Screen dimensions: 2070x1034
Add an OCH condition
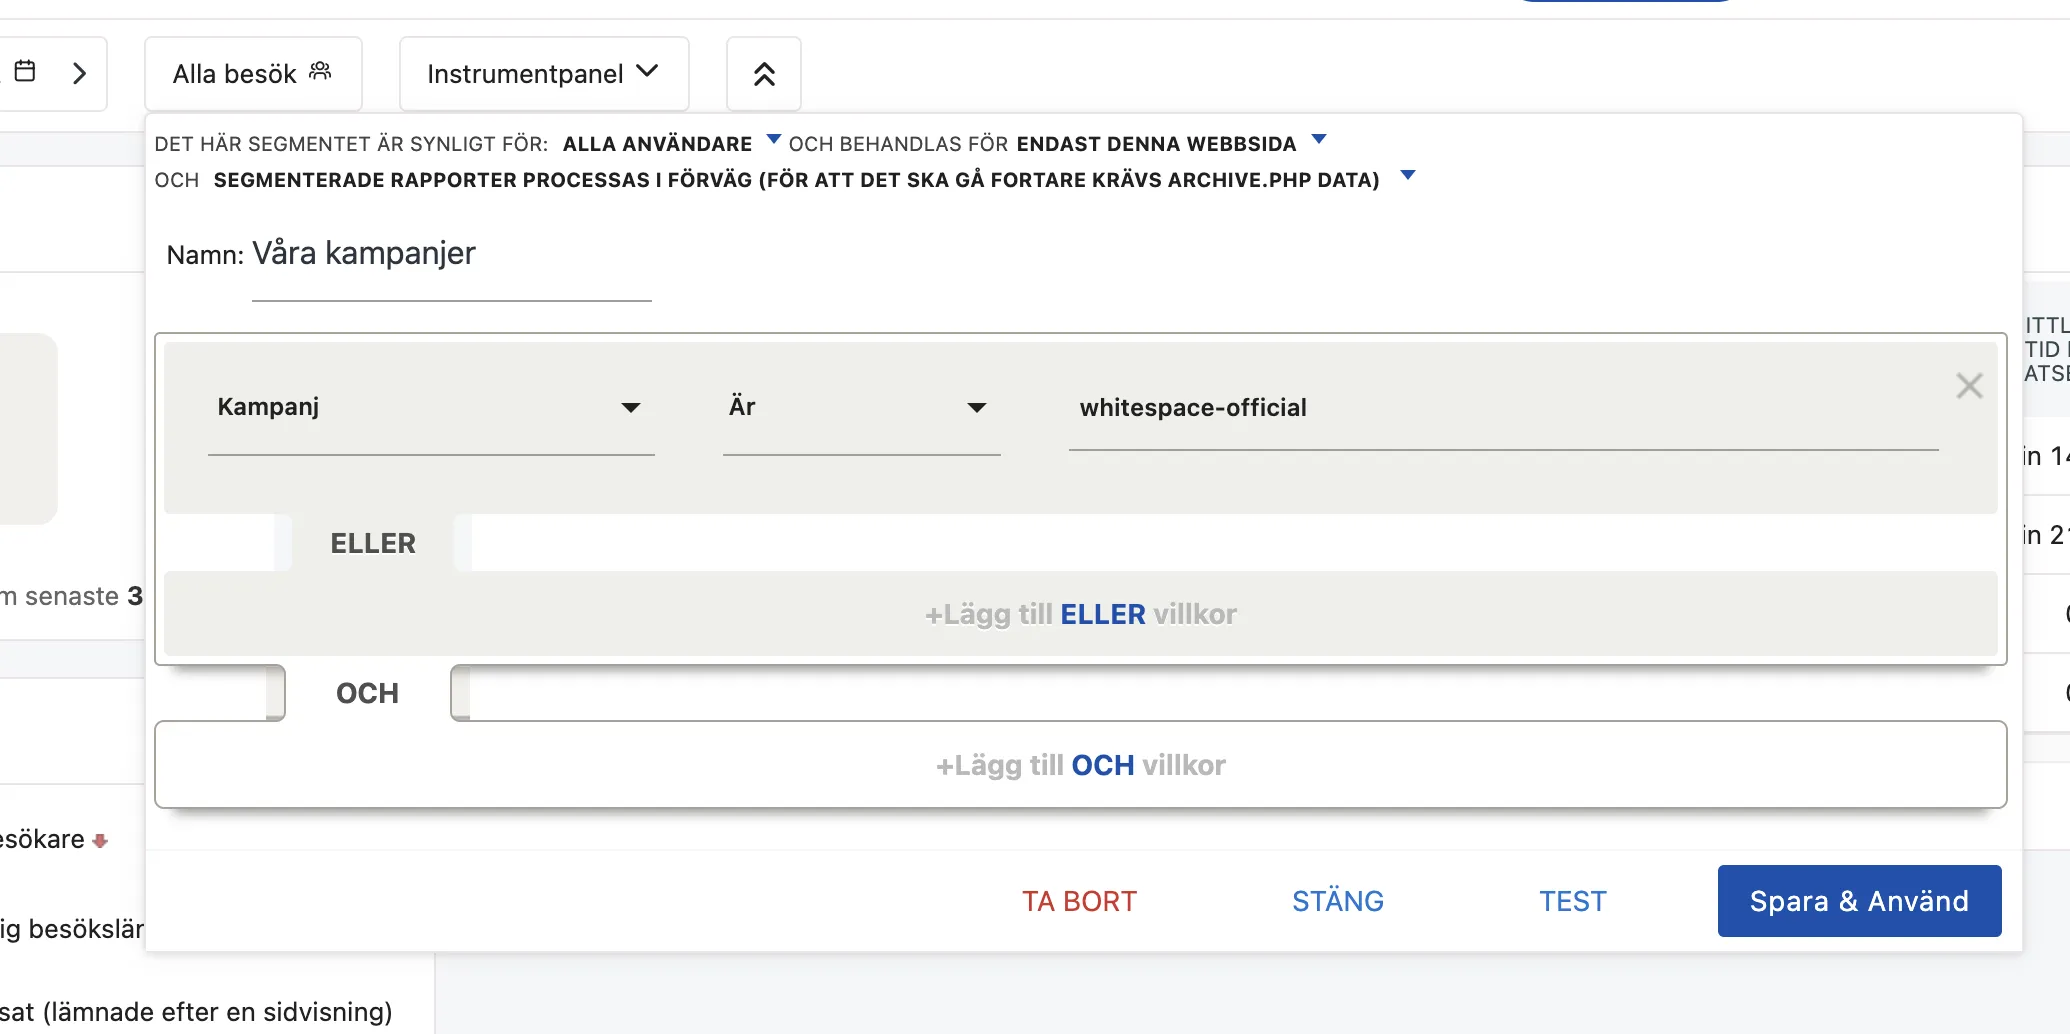pyautogui.click(x=1080, y=765)
